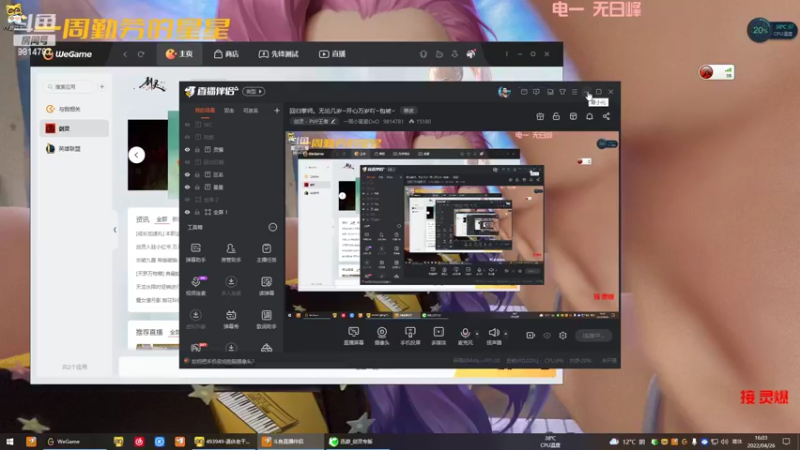The image size is (800, 450).
Task: Click the 直播屏幕 screen capture source icon
Action: pos(353,336)
